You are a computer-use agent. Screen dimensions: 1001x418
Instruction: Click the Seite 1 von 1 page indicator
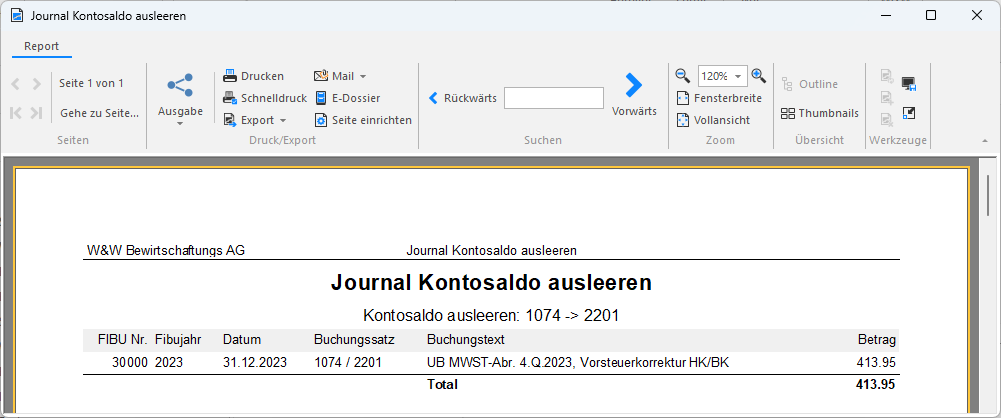pyautogui.click(x=91, y=84)
